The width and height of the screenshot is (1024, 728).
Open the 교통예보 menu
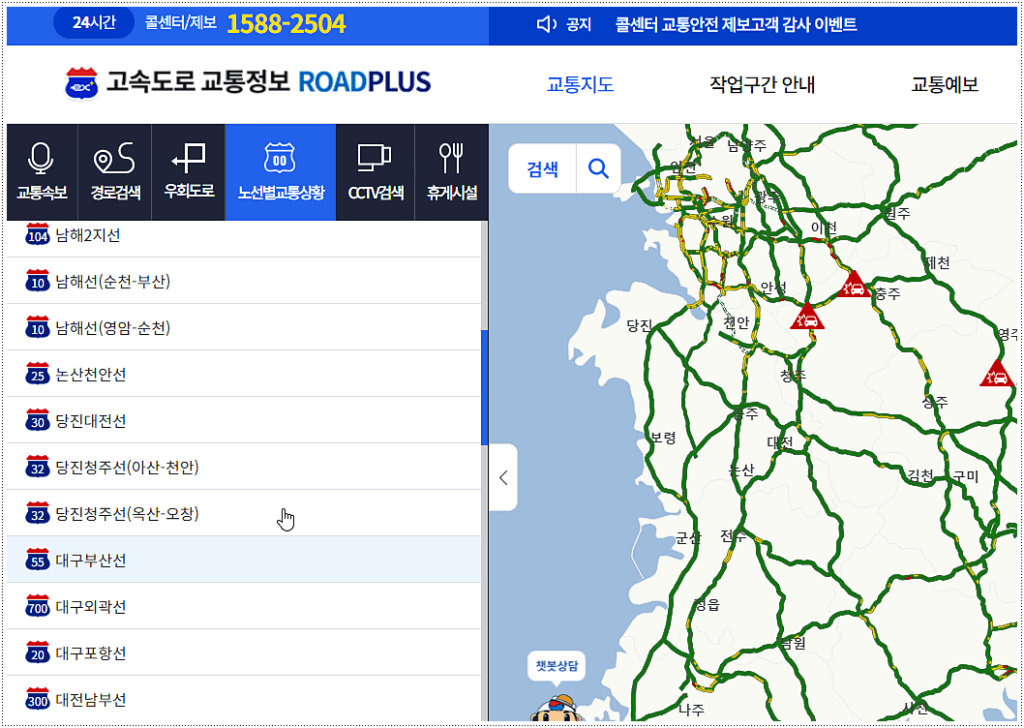pyautogui.click(x=944, y=85)
